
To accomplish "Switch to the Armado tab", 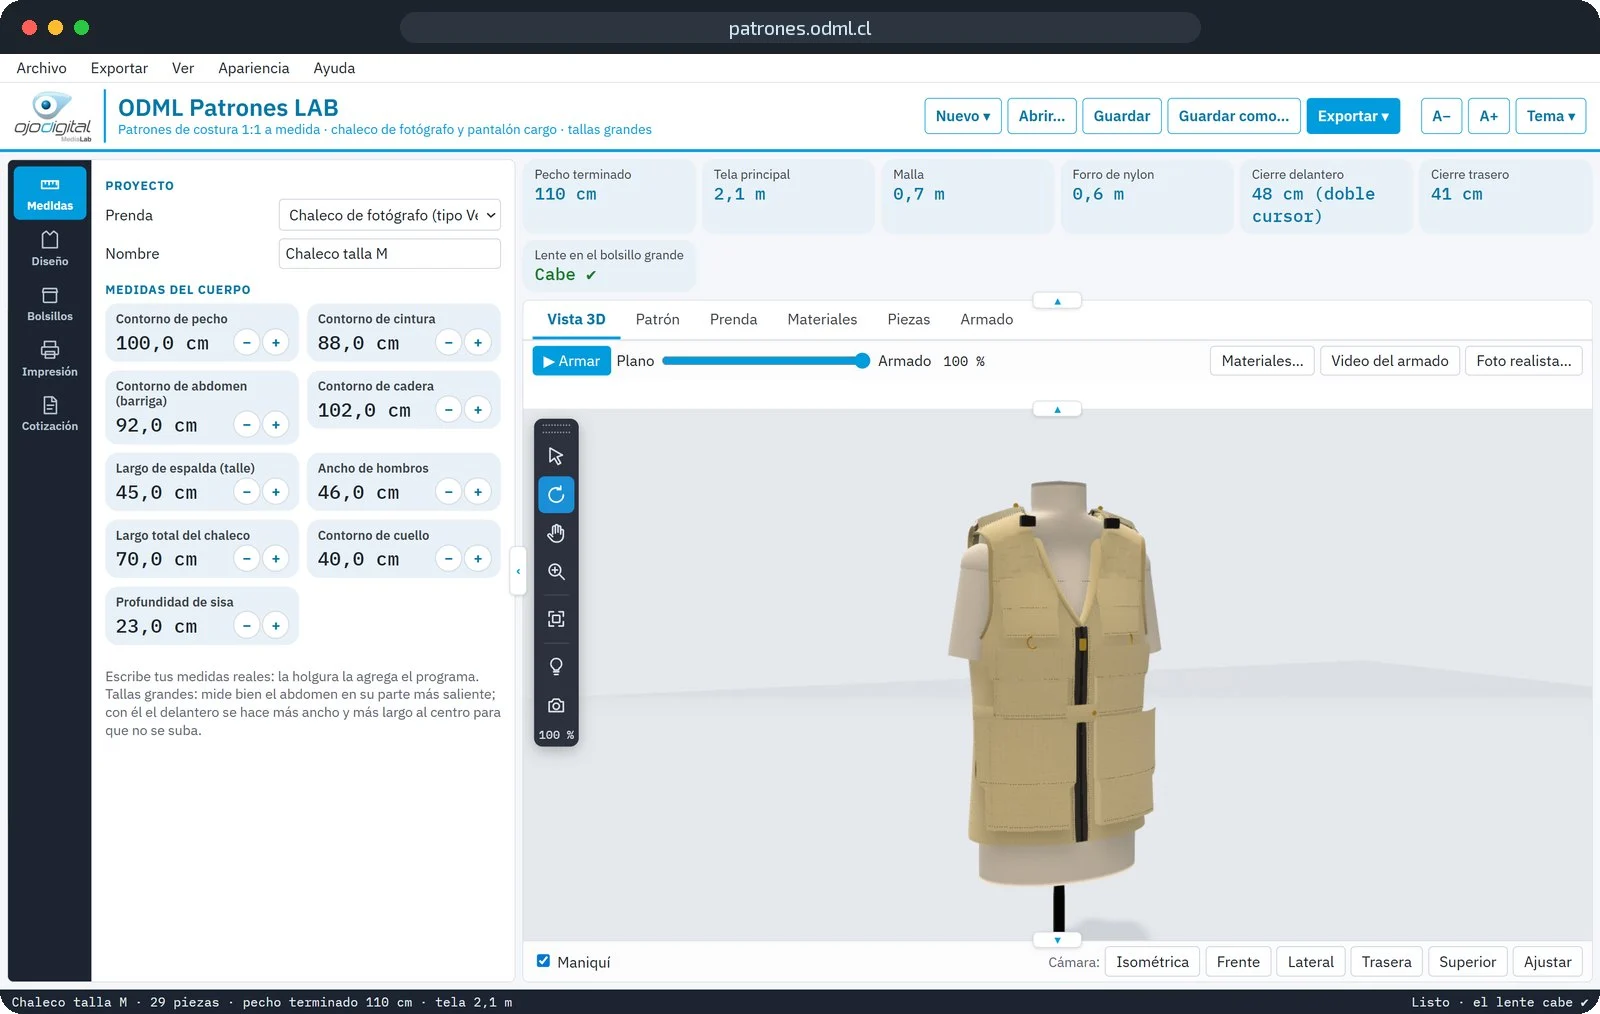I will point(987,319).
